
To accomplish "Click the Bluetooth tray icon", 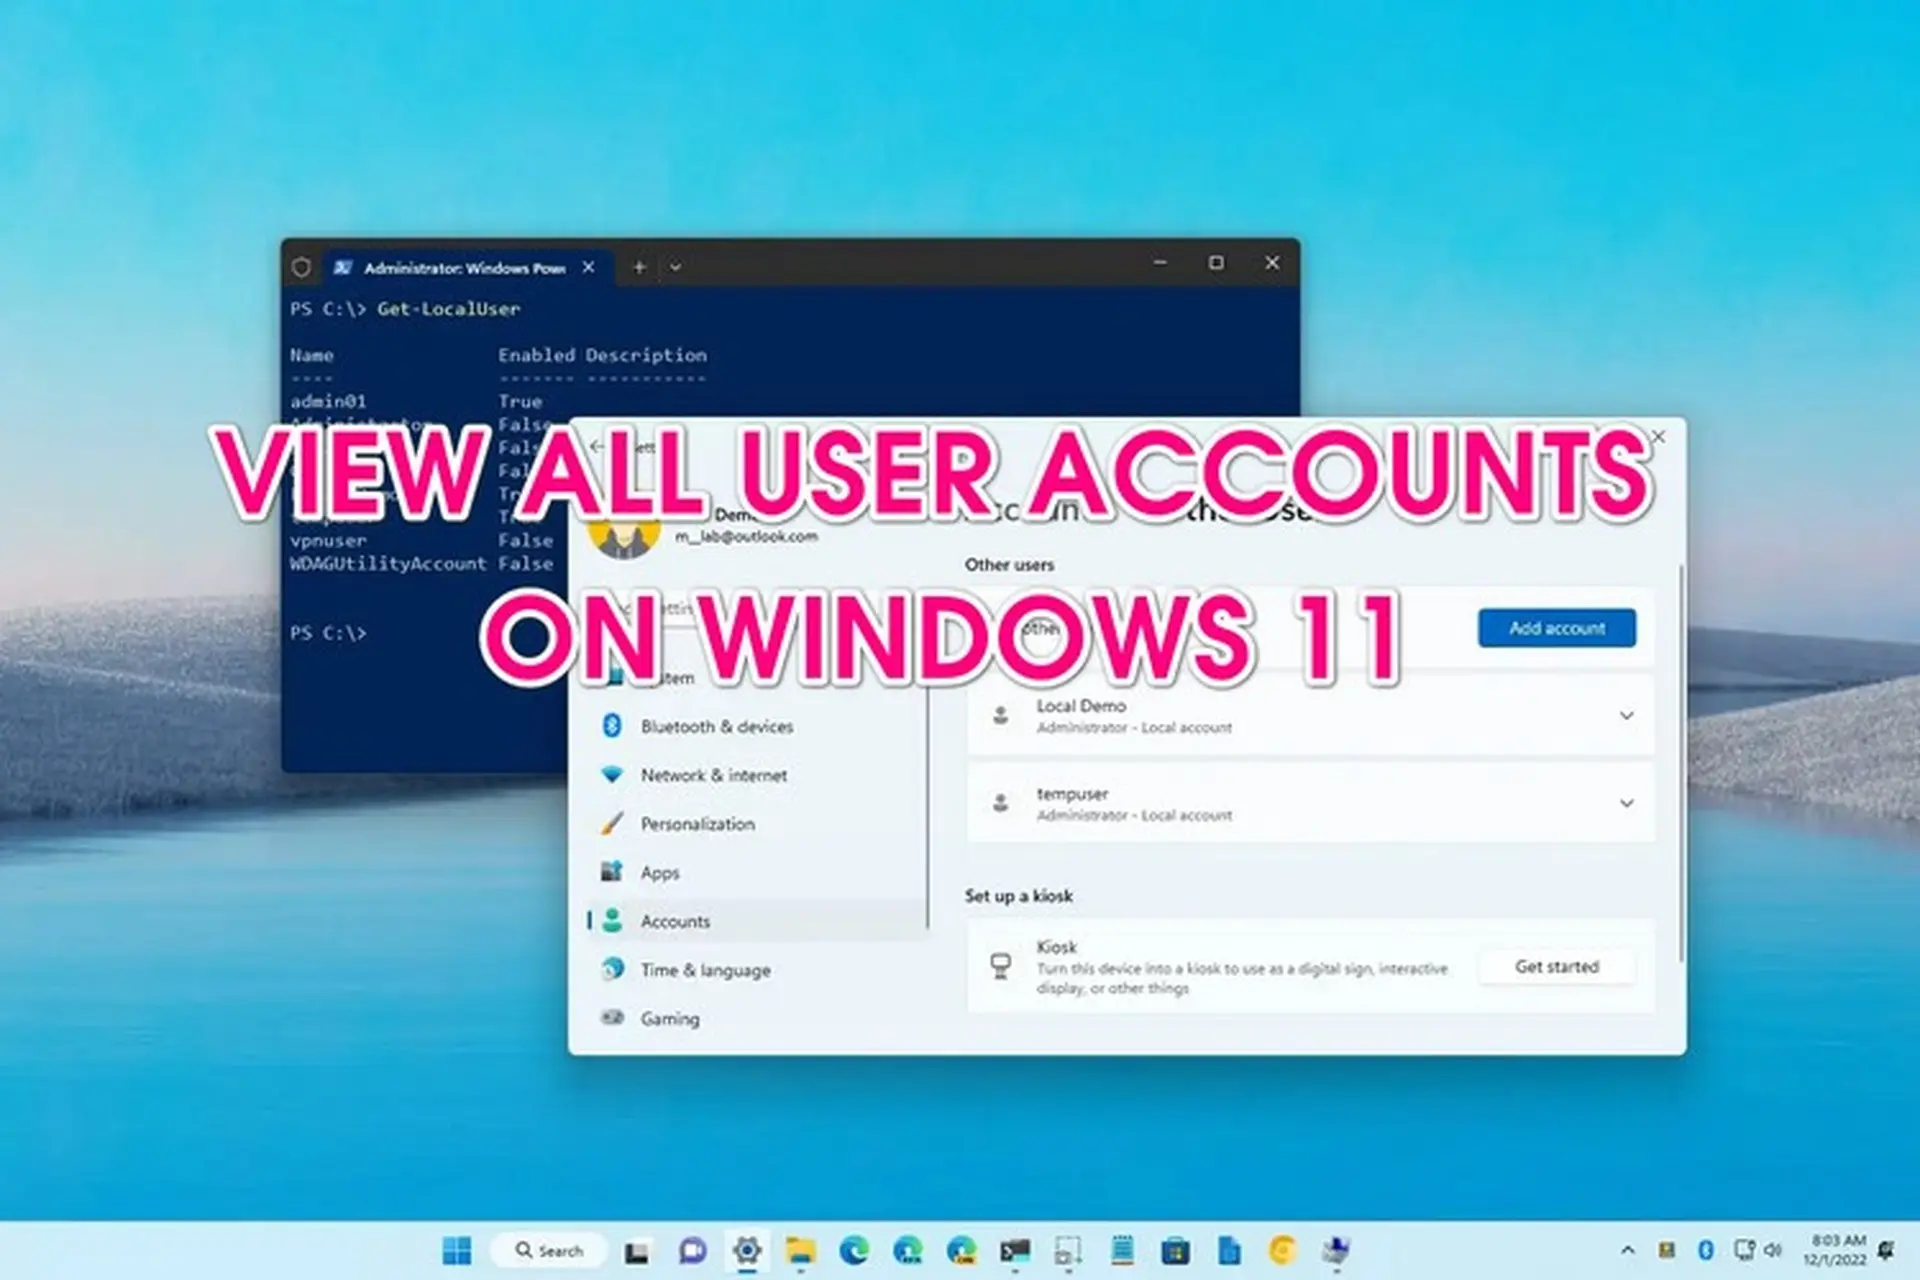I will (x=1706, y=1250).
